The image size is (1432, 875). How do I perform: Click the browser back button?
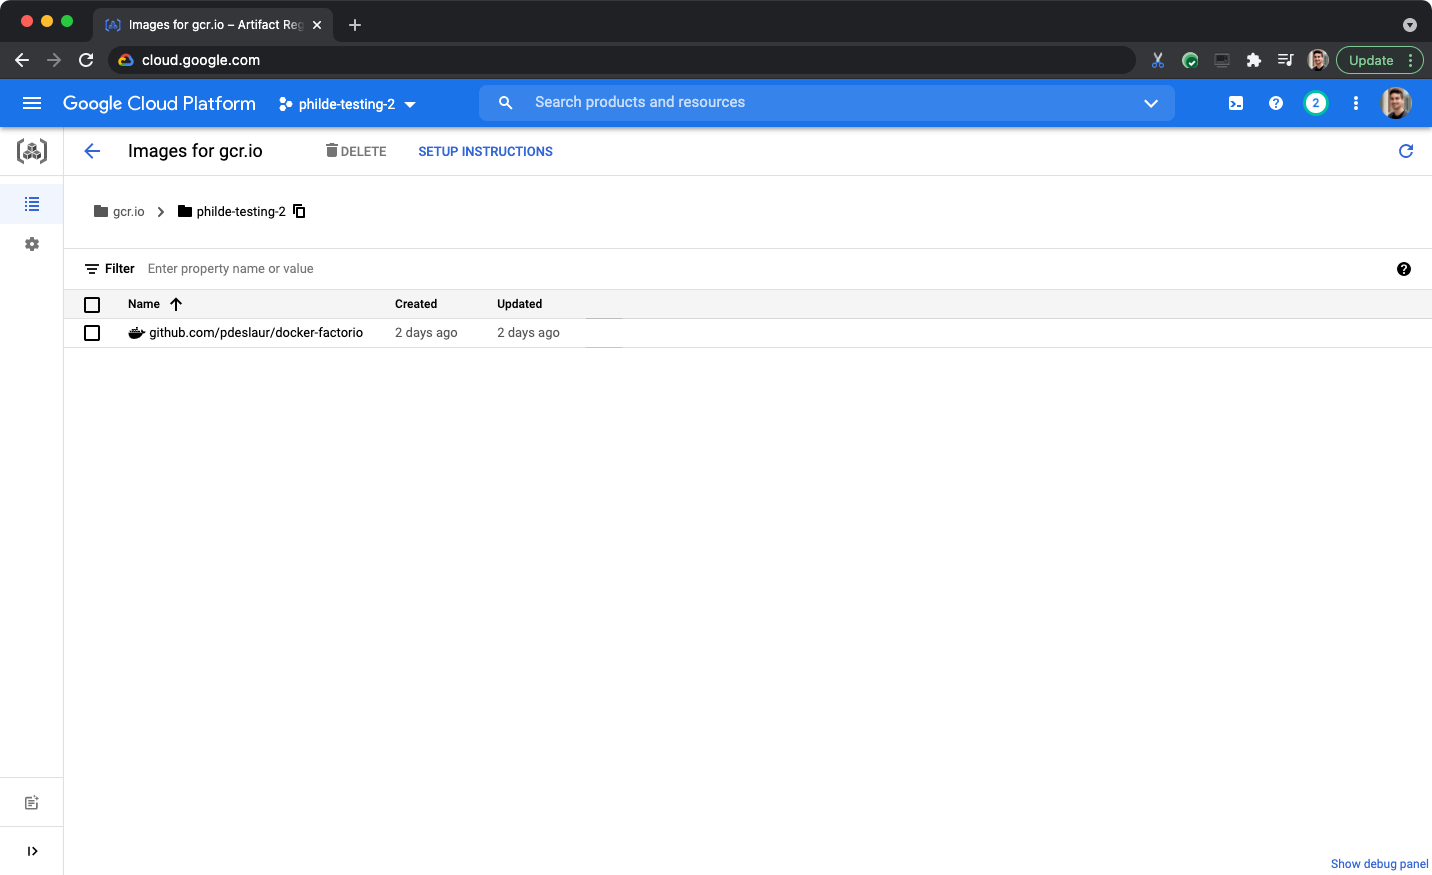22,60
